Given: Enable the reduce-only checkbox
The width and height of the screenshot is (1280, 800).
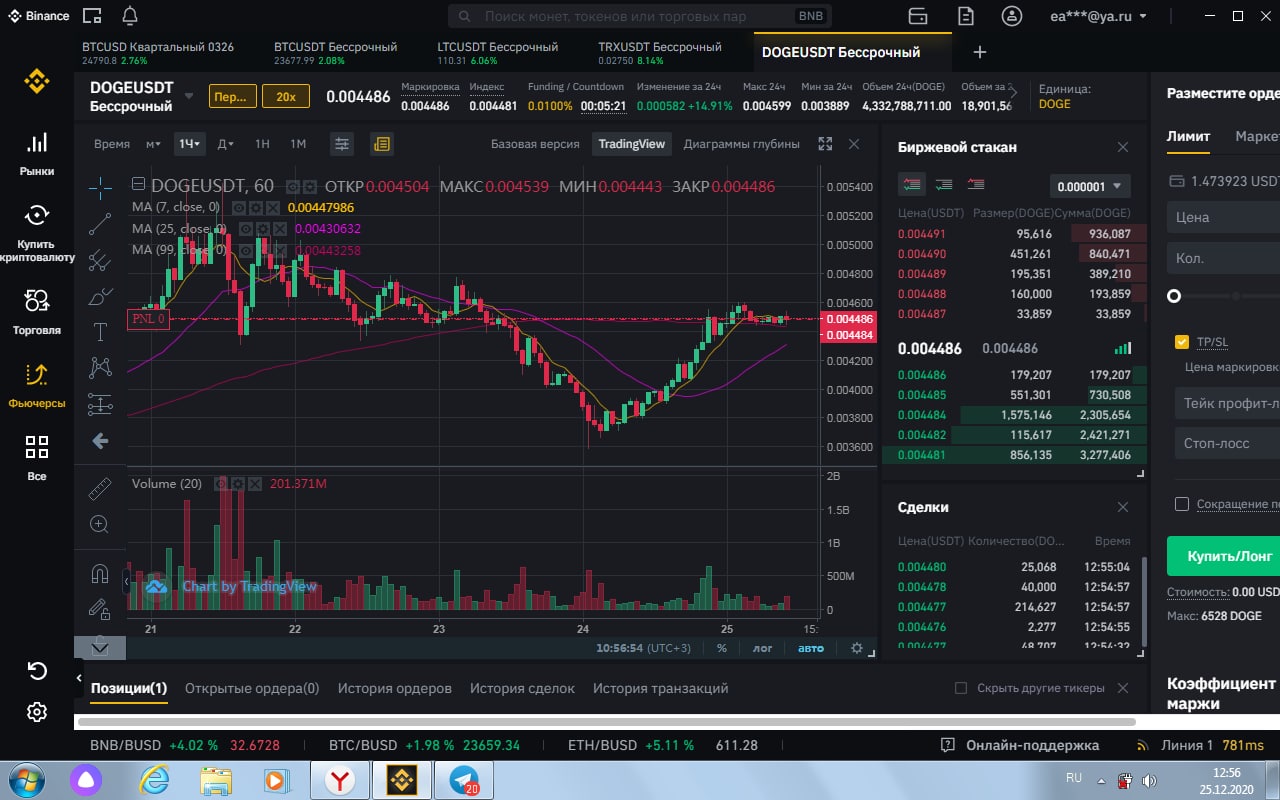Looking at the screenshot, I should click(1182, 504).
